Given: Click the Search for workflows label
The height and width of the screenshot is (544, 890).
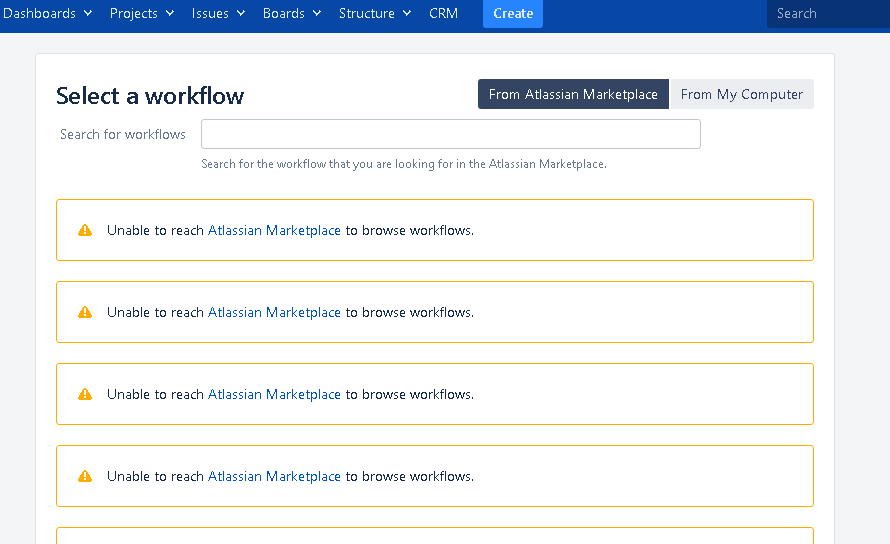Looking at the screenshot, I should pyautogui.click(x=123, y=134).
